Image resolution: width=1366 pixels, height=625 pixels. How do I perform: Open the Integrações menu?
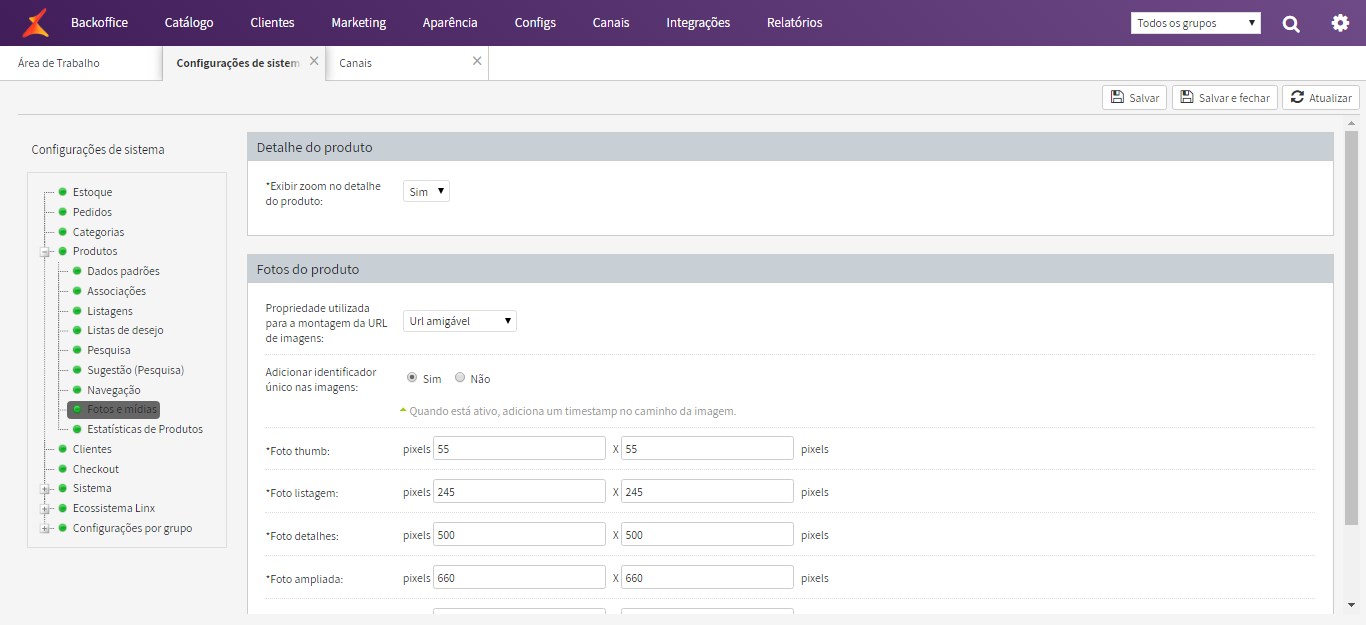[x=698, y=22]
